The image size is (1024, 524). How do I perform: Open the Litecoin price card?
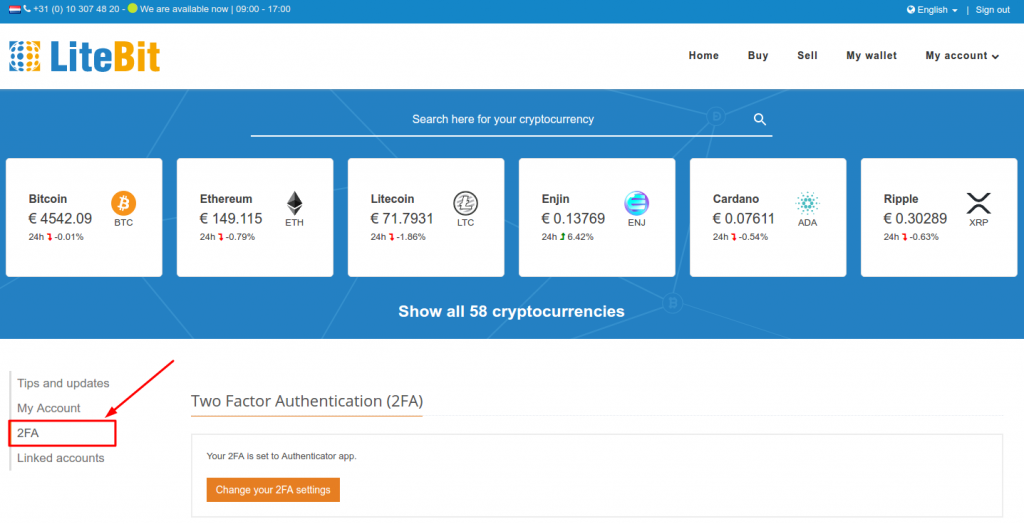point(426,218)
